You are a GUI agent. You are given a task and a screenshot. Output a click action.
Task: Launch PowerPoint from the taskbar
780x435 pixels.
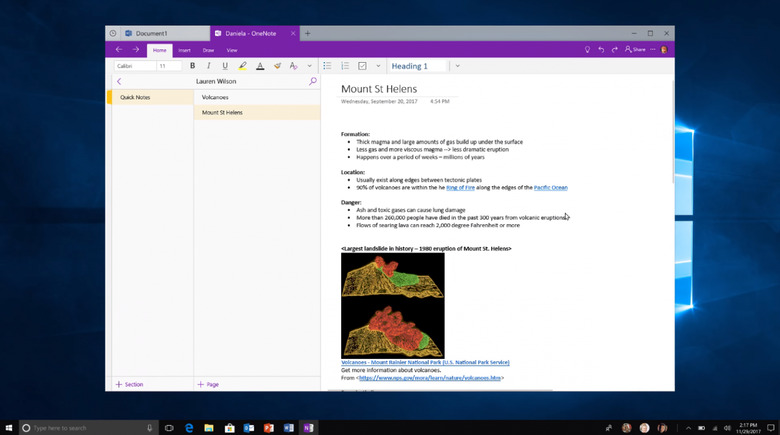pyautogui.click(x=269, y=427)
